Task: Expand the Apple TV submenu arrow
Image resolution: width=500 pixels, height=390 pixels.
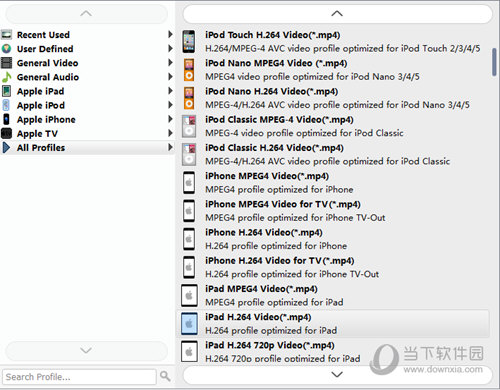Action: tap(170, 133)
